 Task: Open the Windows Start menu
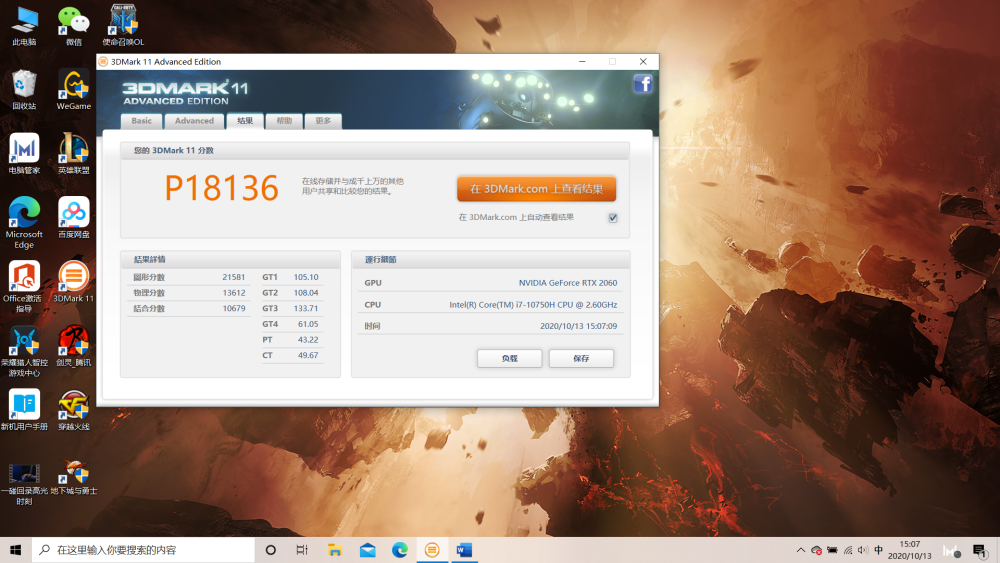click(x=16, y=550)
